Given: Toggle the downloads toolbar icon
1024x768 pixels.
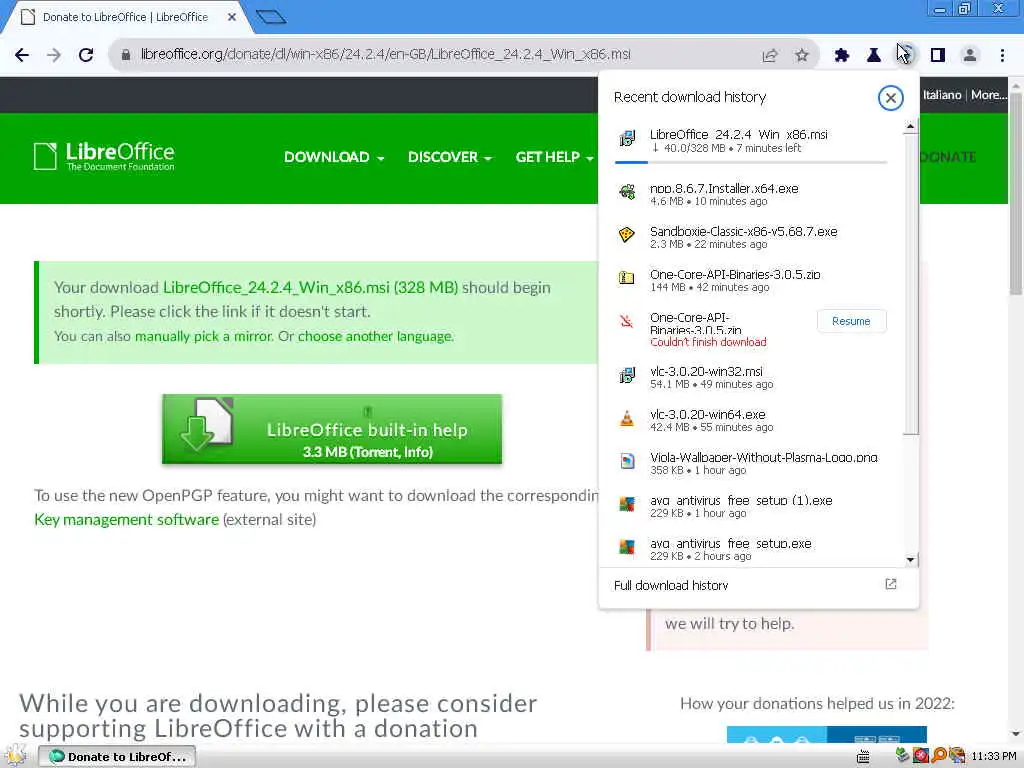Looking at the screenshot, I should [x=905, y=56].
